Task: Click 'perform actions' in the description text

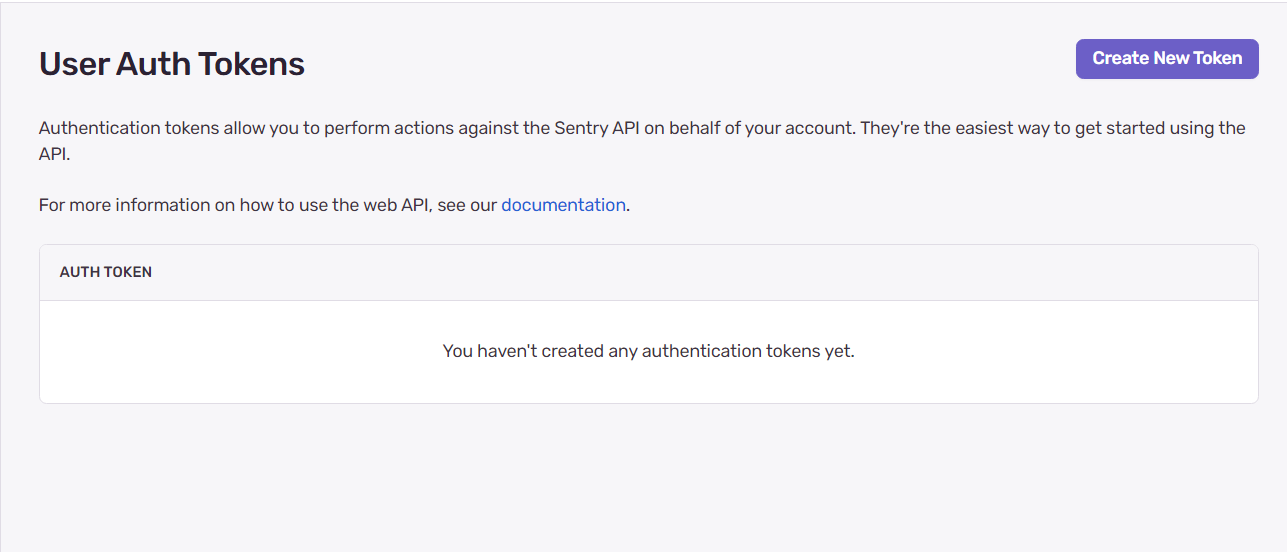Action: tap(384, 128)
